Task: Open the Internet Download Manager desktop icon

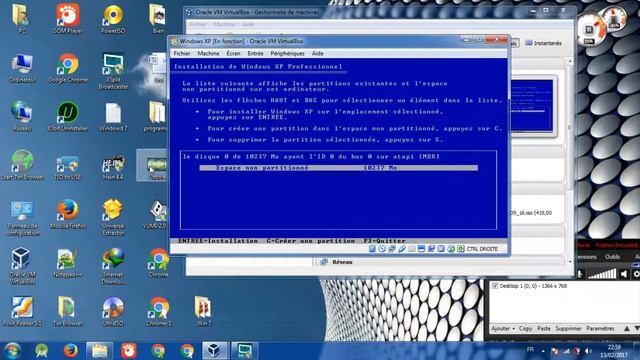Action: point(113,265)
